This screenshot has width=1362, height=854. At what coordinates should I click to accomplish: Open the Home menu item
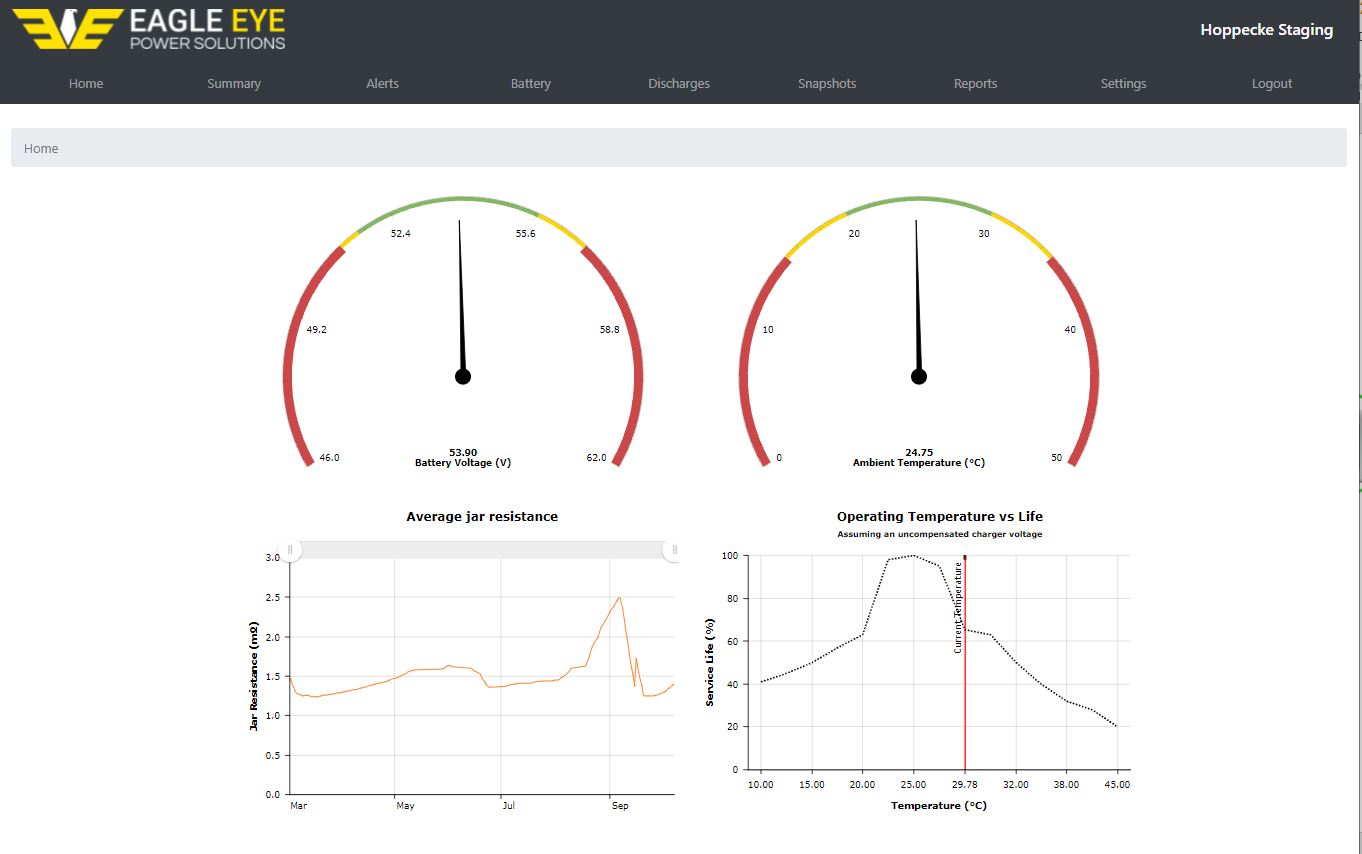pos(86,83)
